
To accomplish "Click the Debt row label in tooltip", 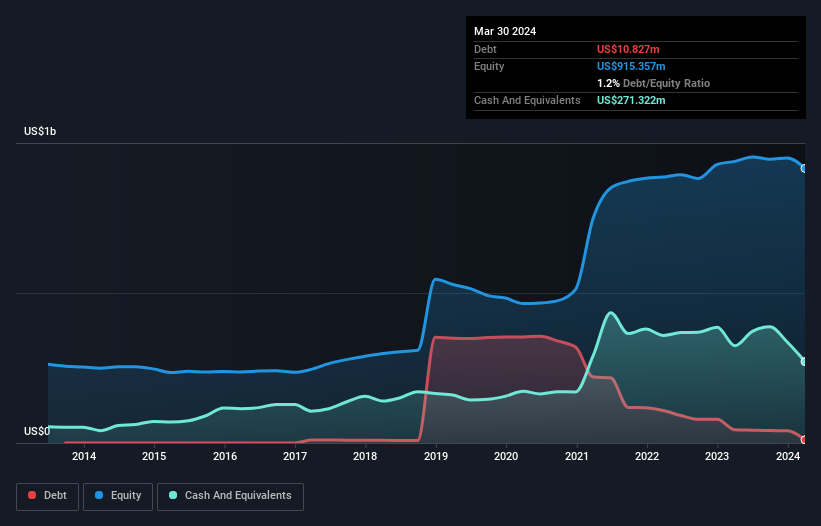I will click(x=485, y=49).
